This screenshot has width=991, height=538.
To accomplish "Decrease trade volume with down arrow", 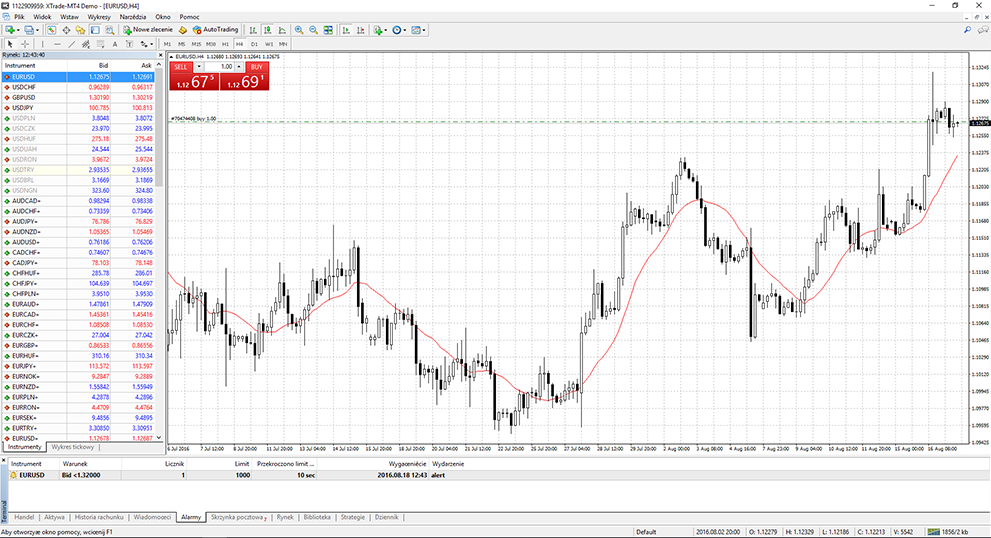I will coord(199,66).
